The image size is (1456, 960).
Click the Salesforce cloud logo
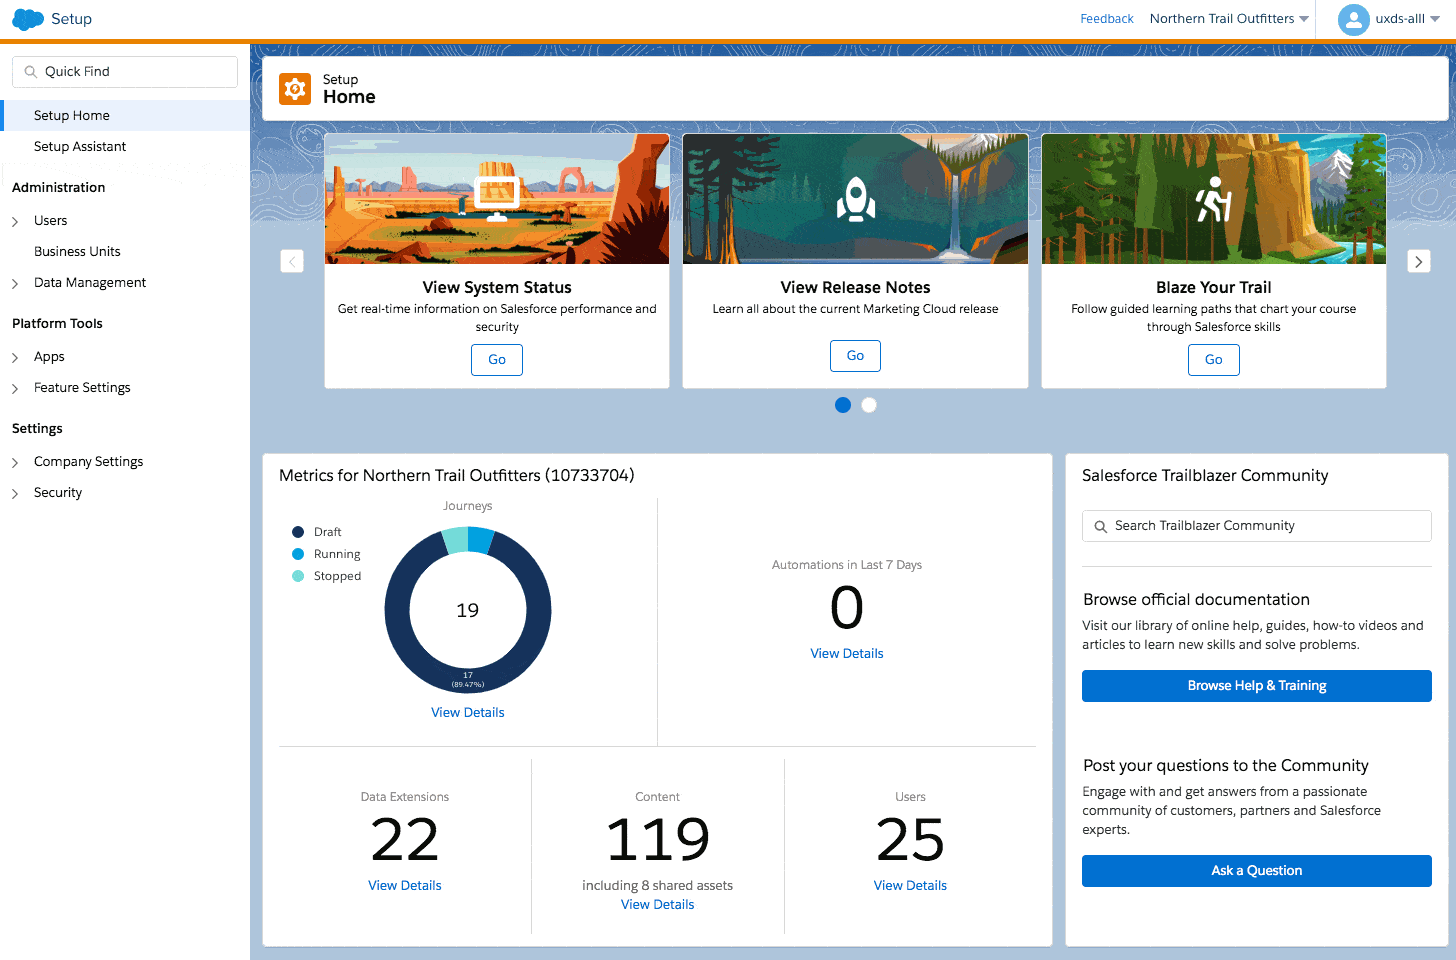point(28,19)
